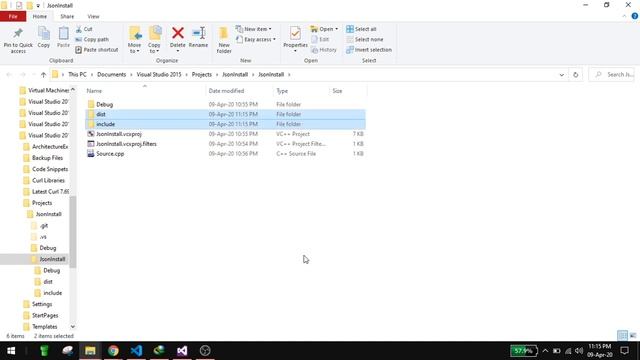Open the New item dropdown
The image size is (640, 360).
click(x=253, y=29)
